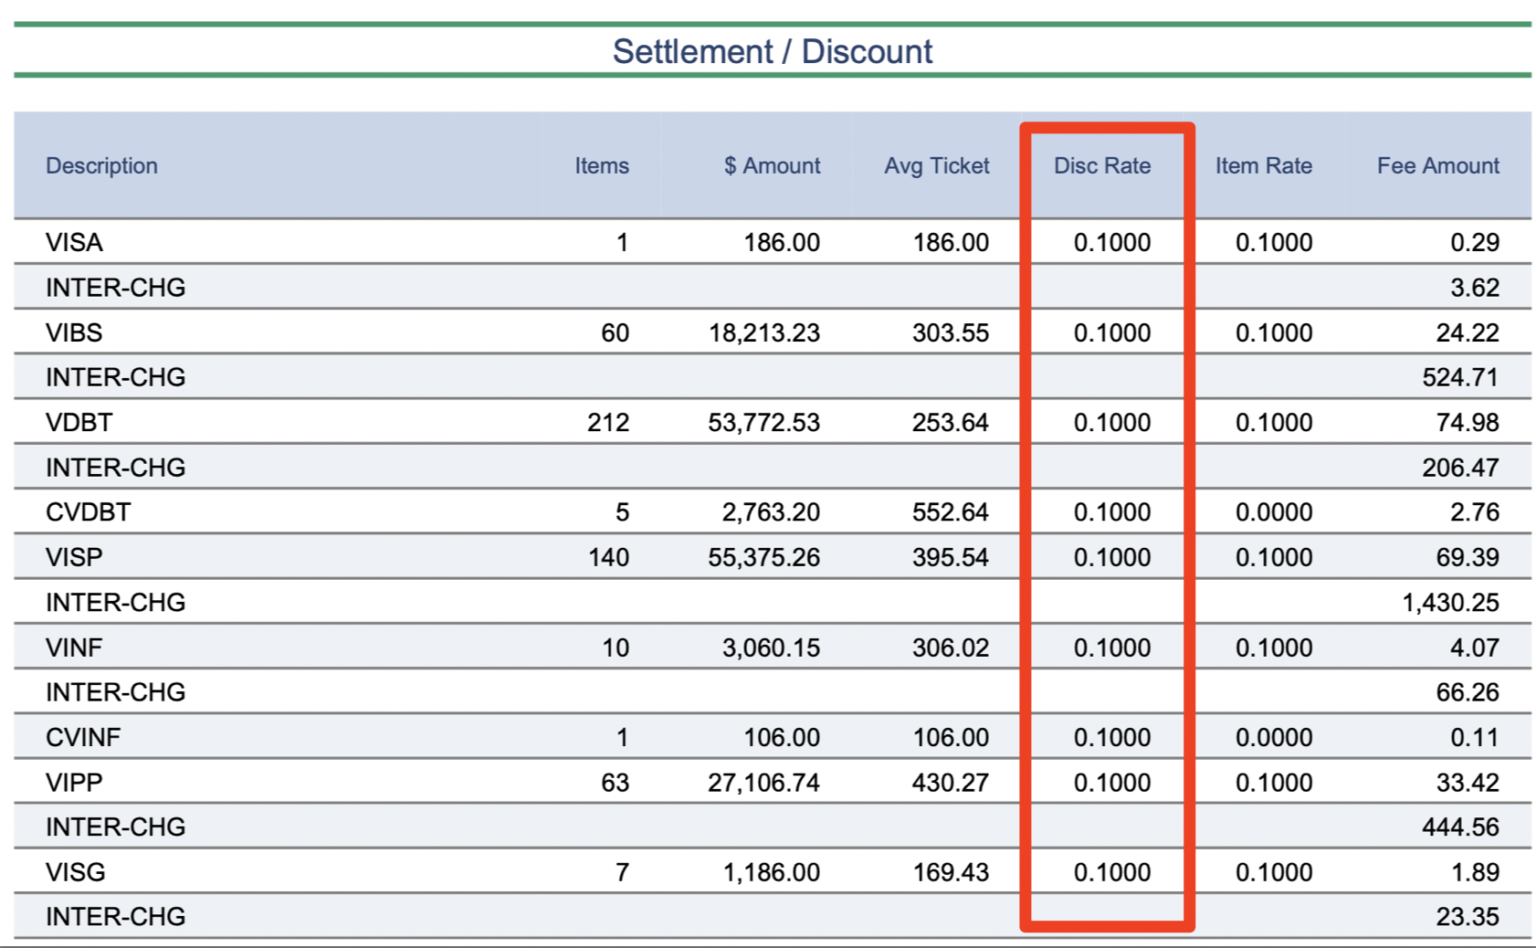The image size is (1536, 948).
Task: Click the Fee Amount column header
Action: point(1438,166)
